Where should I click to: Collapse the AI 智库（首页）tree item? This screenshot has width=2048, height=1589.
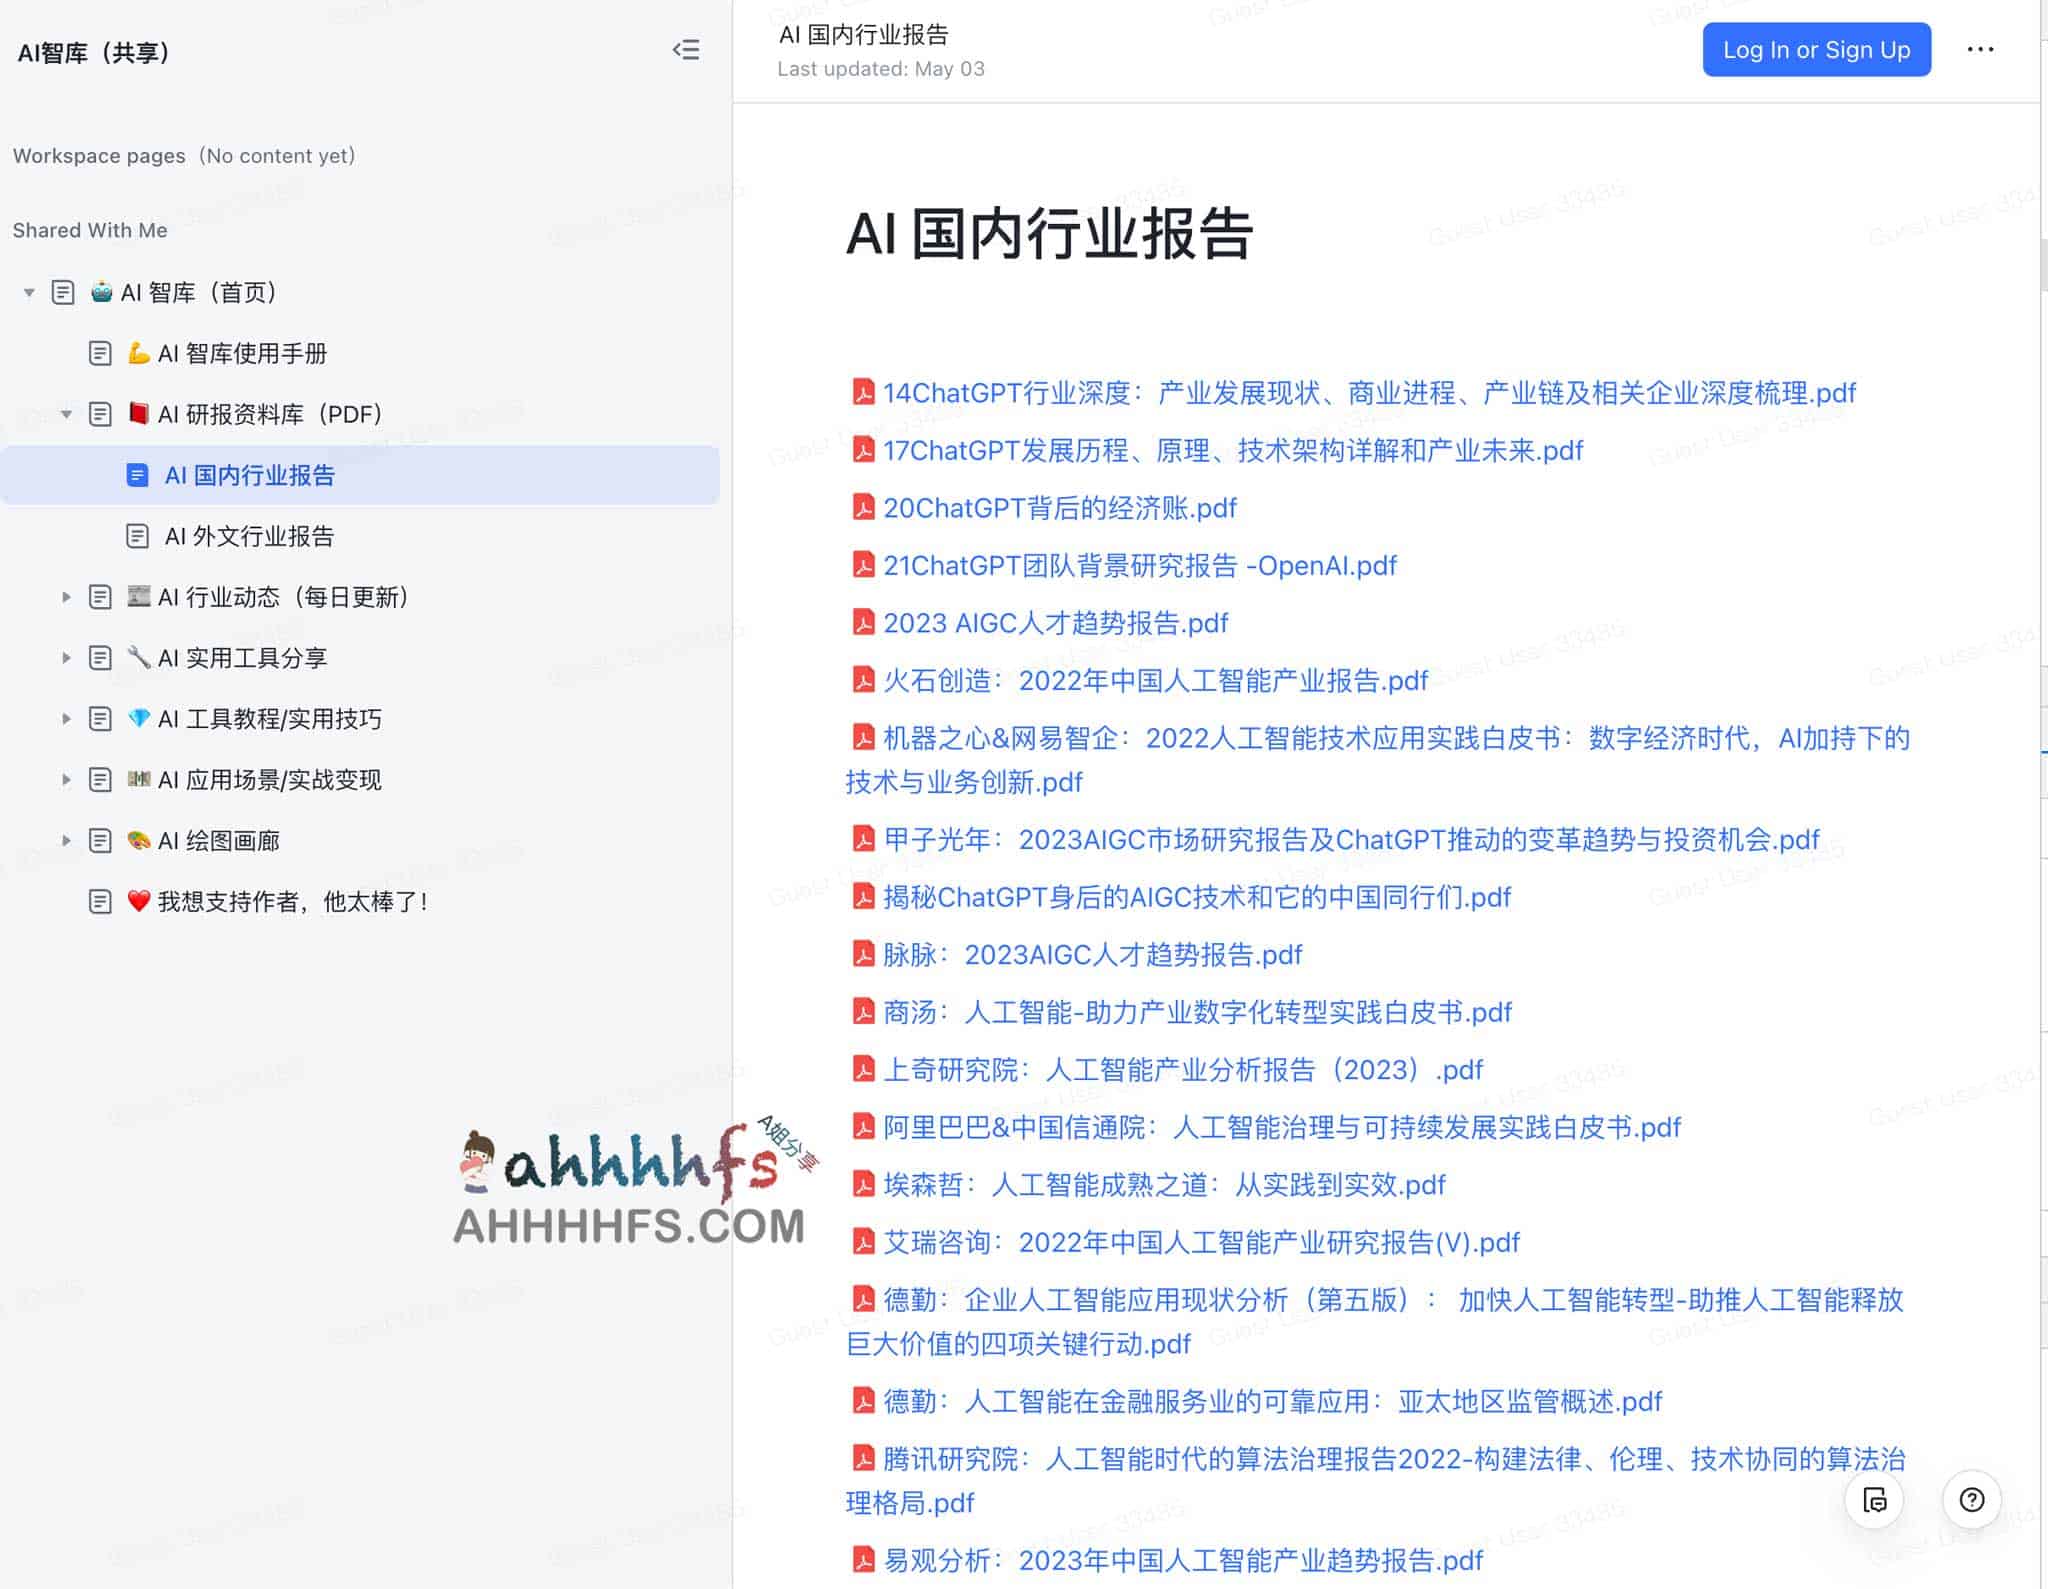coord(28,292)
